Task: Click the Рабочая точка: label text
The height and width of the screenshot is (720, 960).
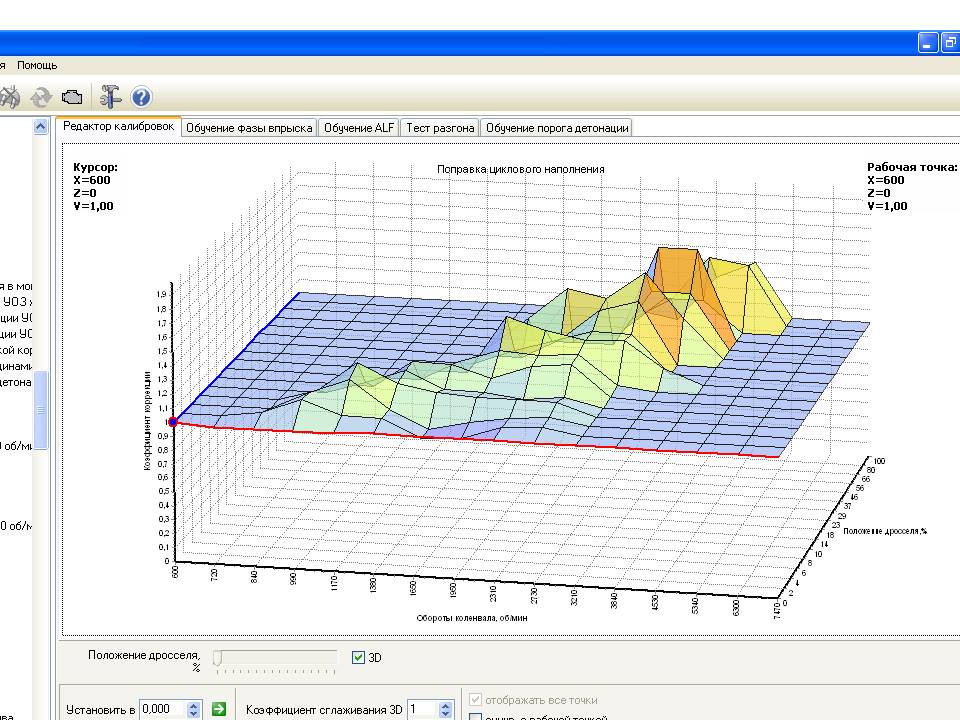Action: (x=912, y=167)
